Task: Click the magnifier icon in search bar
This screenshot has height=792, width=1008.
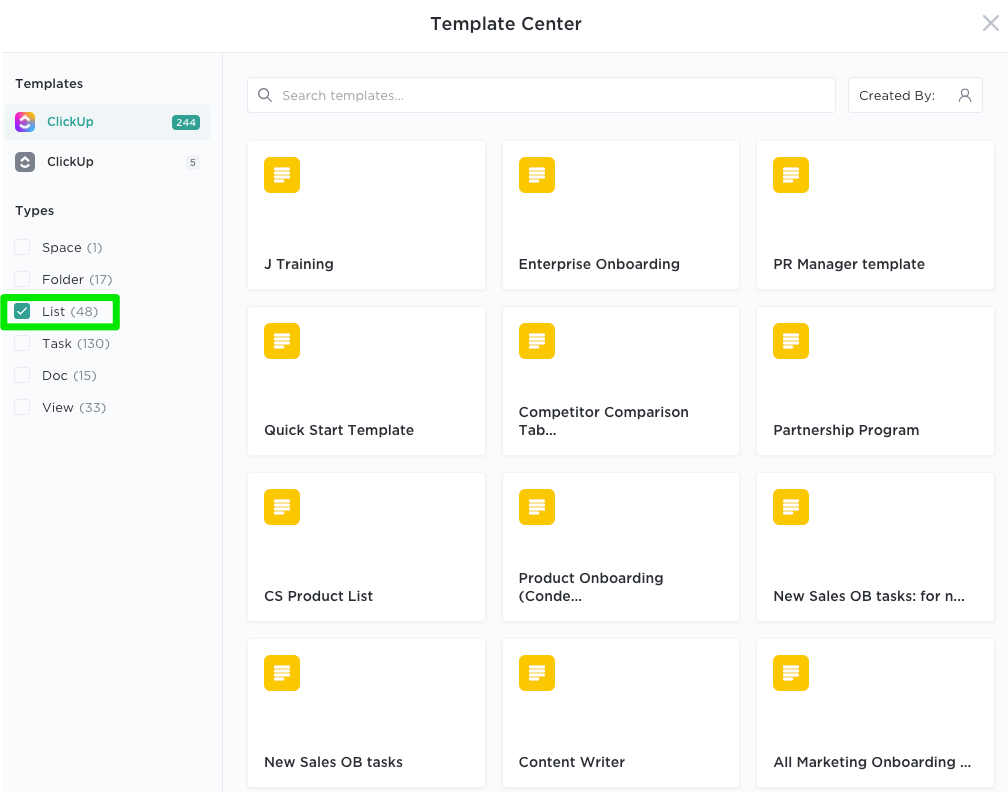Action: tap(265, 95)
